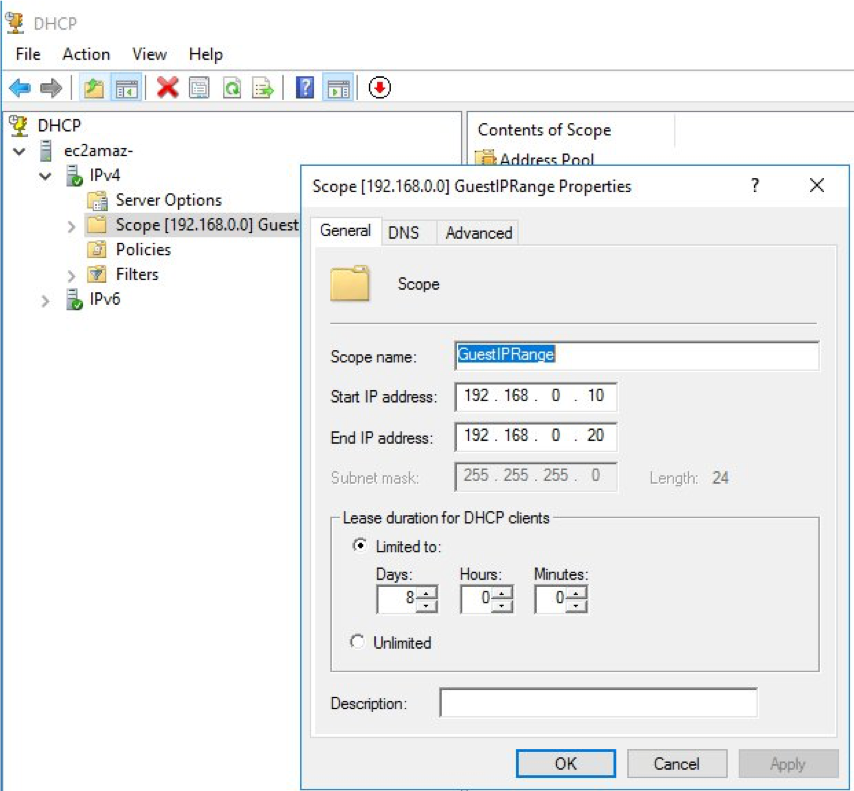The width and height of the screenshot is (854, 791).
Task: Select the 'Limited to' lease duration option
Action: pos(358,546)
